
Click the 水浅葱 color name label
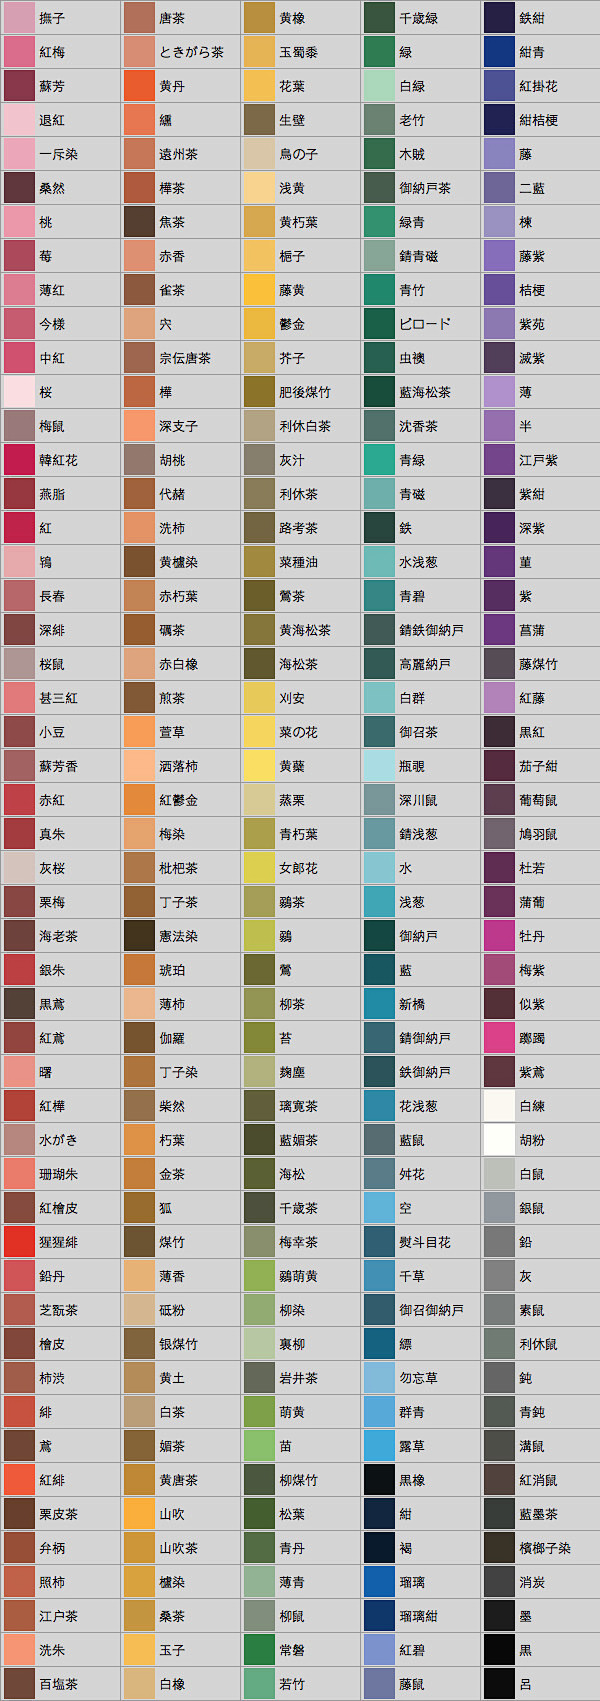(418, 562)
